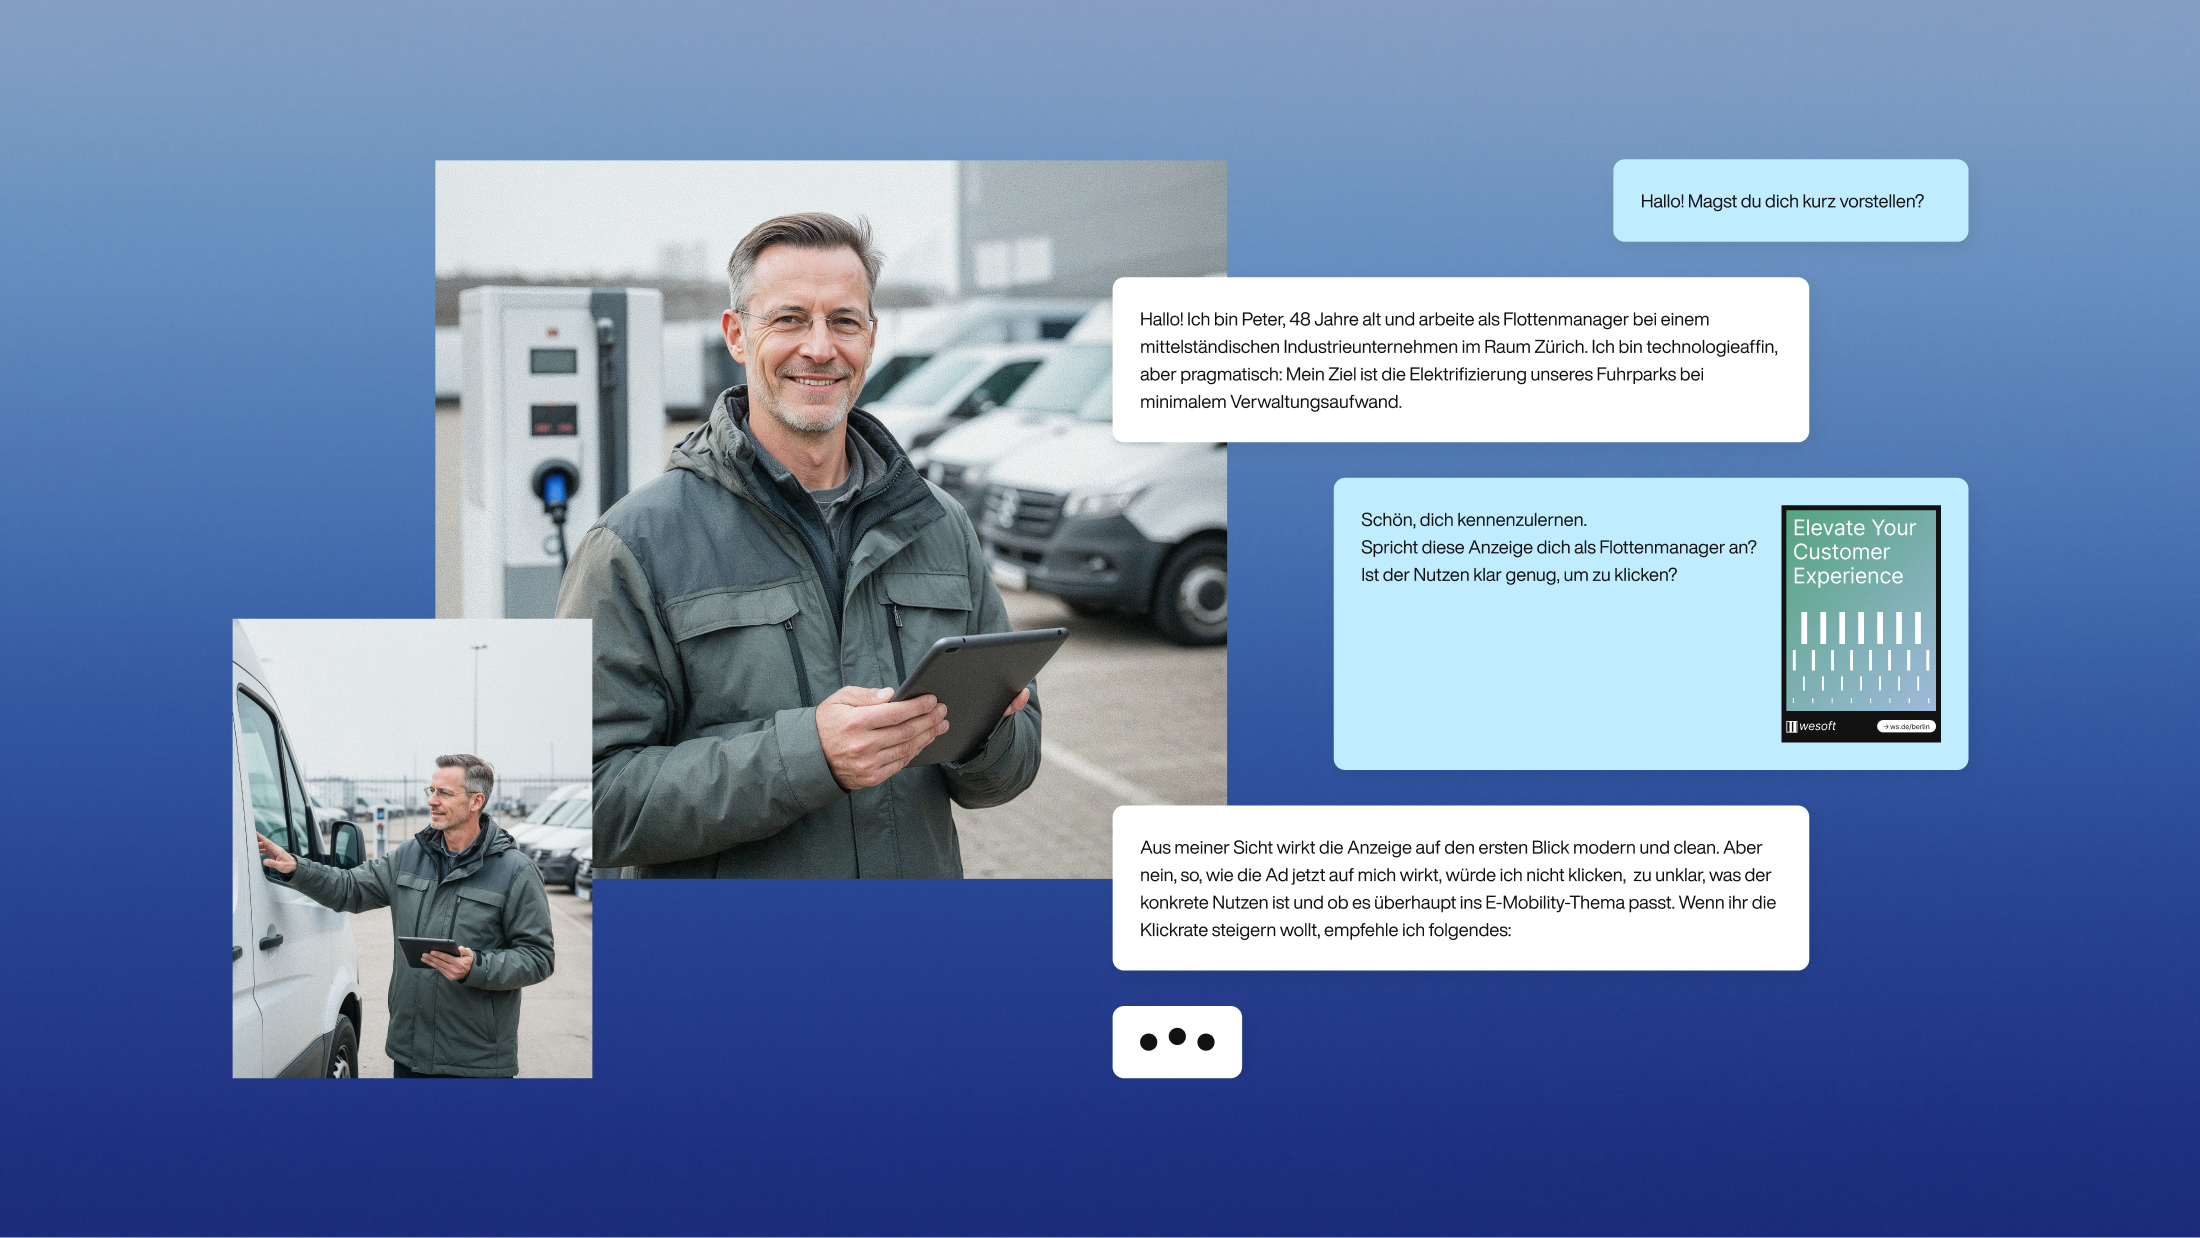Click the arrow icon in ws.de/berlin pill

click(x=1886, y=726)
